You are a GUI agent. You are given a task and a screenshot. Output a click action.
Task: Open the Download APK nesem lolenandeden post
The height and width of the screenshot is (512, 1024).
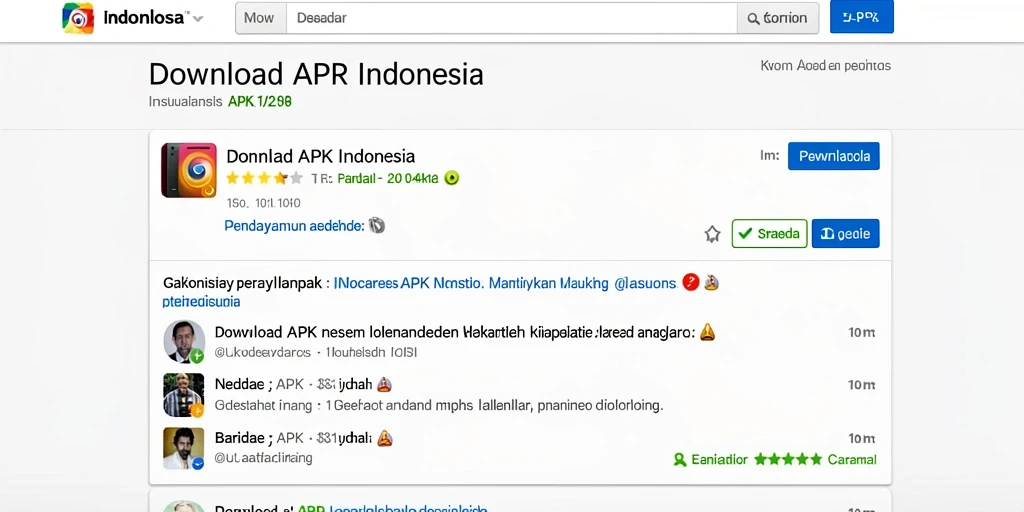pyautogui.click(x=454, y=332)
